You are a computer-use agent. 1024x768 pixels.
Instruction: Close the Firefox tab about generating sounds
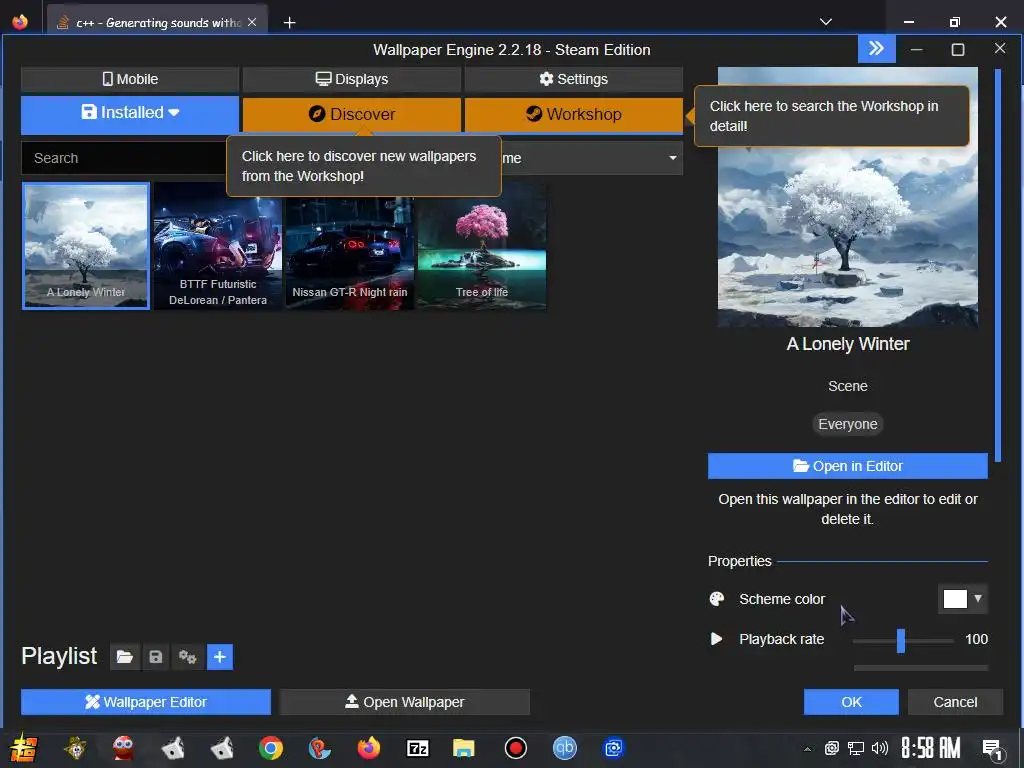tap(252, 22)
